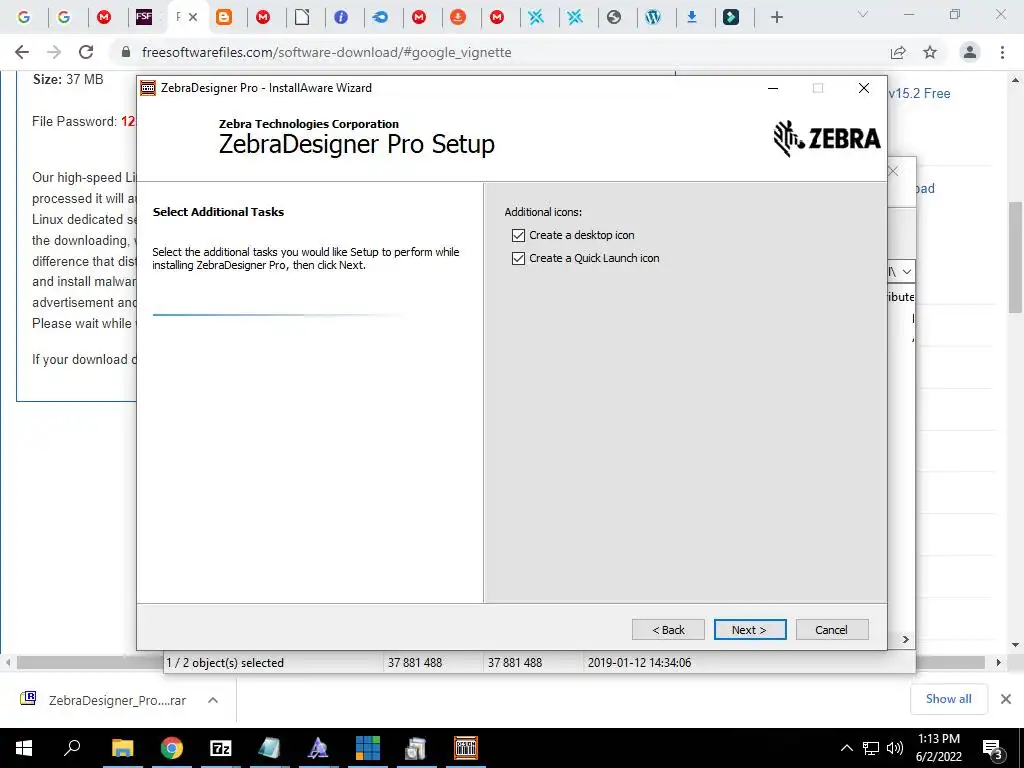Minimize the ZebraDesigner setup wizard
Viewport: 1024px width, 768px height.
click(773, 88)
